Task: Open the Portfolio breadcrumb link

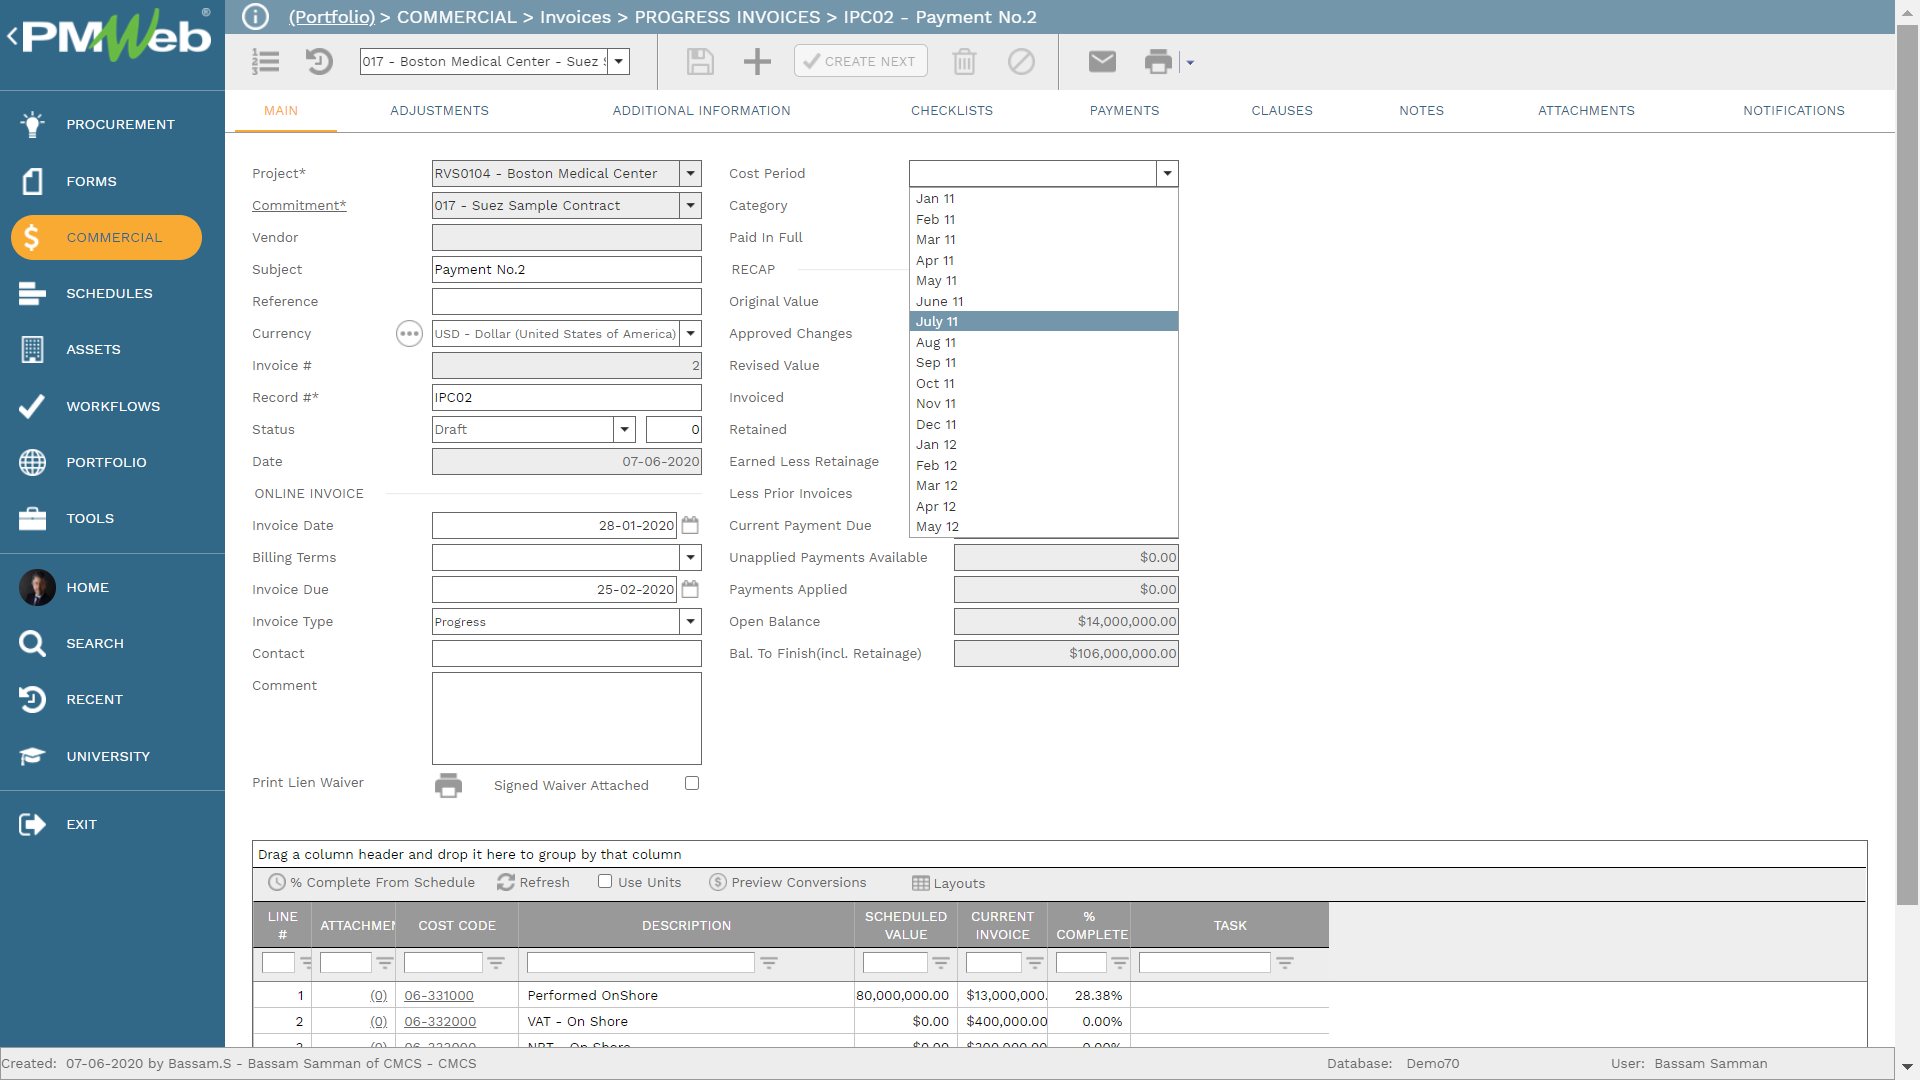Action: click(332, 17)
